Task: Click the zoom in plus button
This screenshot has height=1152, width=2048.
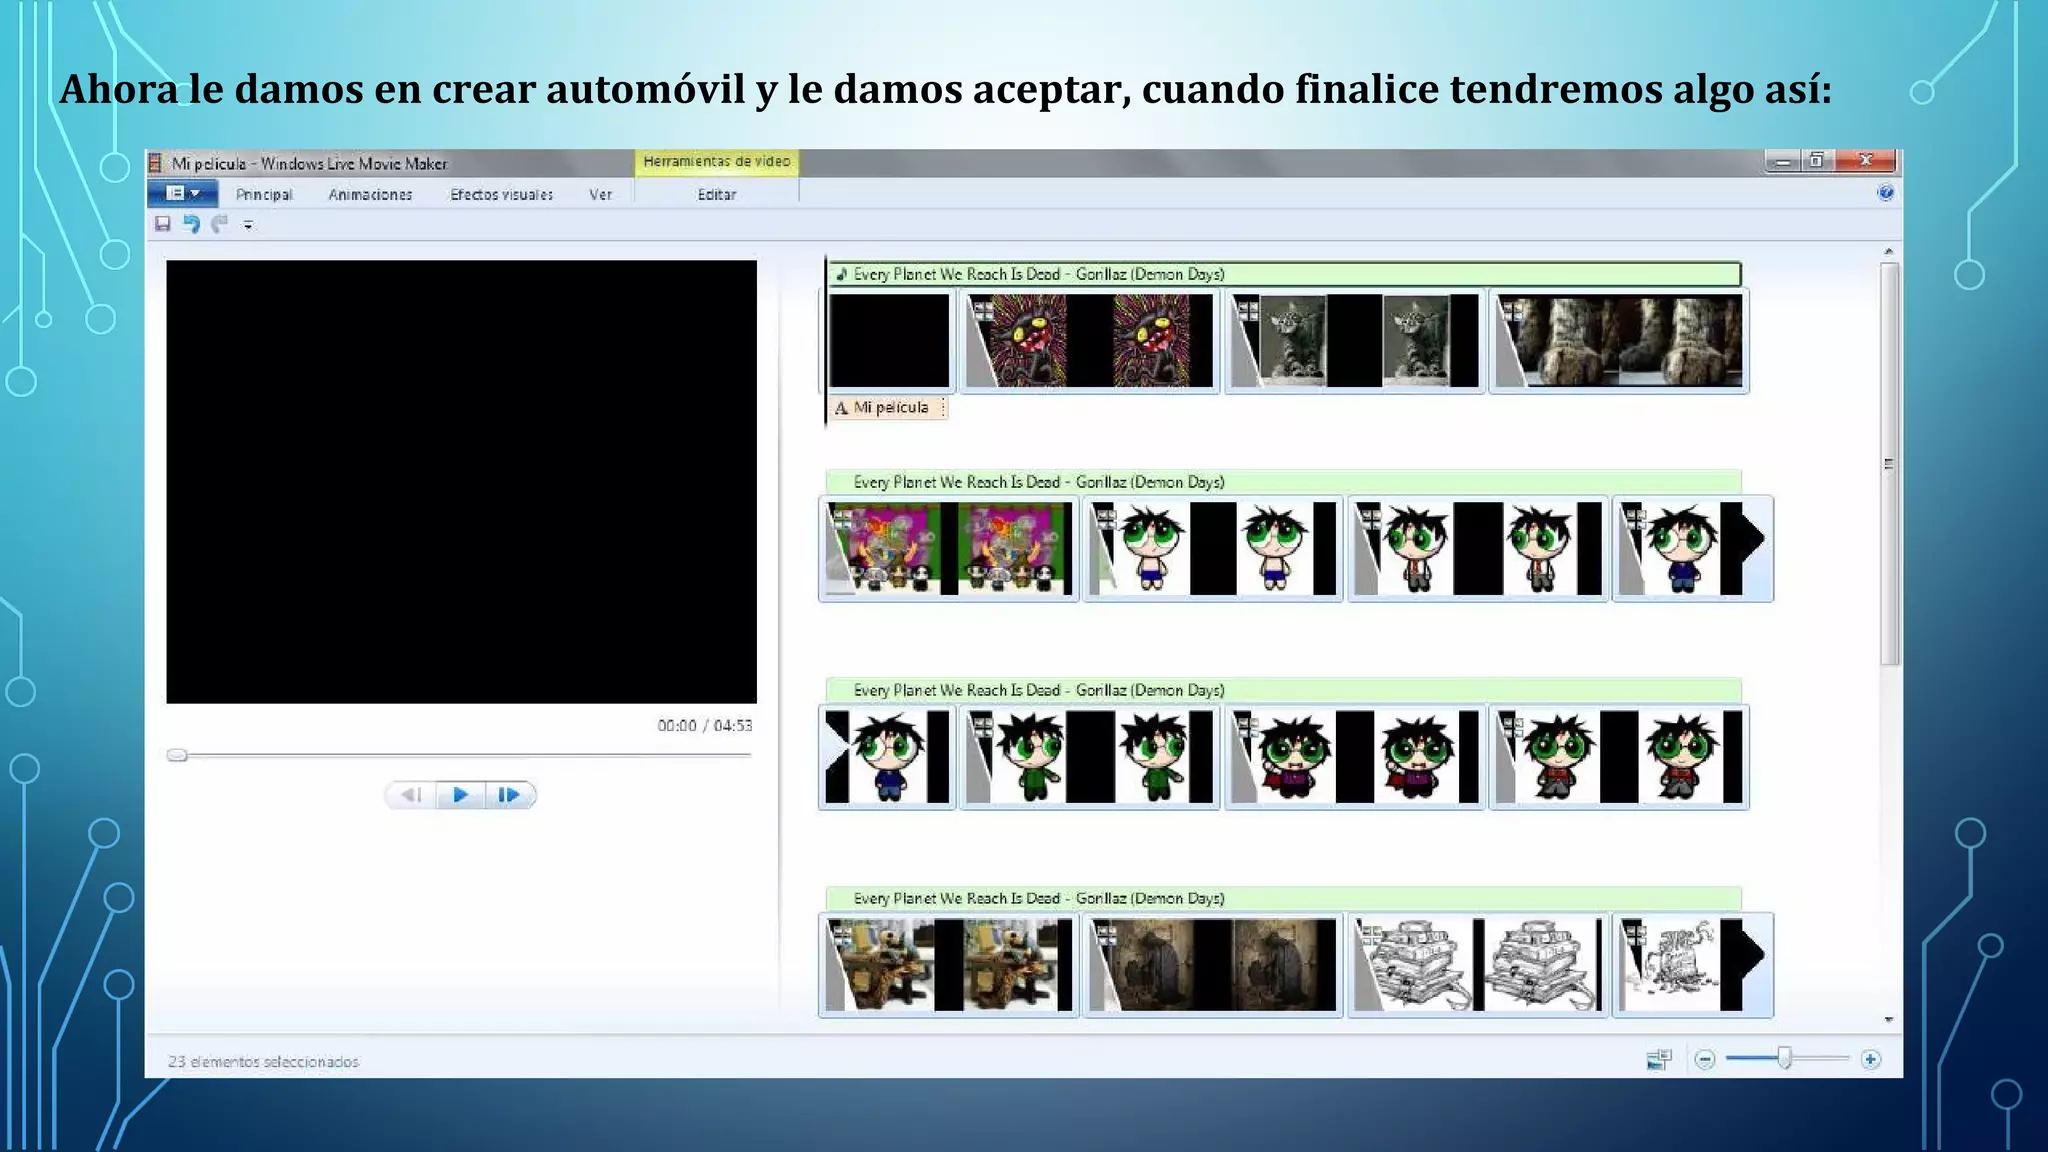Action: pos(1871,1059)
